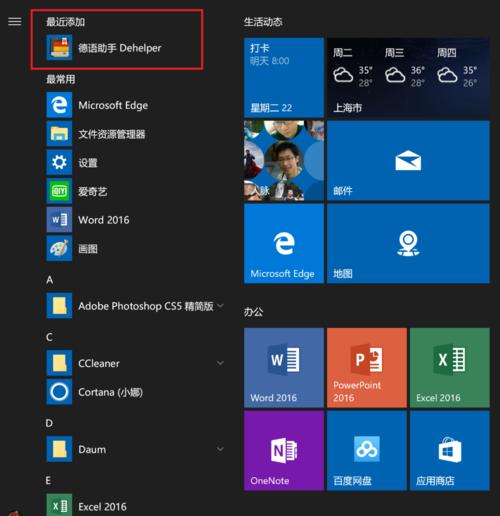
Task: Click the PowerPoint 2016 tile
Action: click(x=367, y=368)
